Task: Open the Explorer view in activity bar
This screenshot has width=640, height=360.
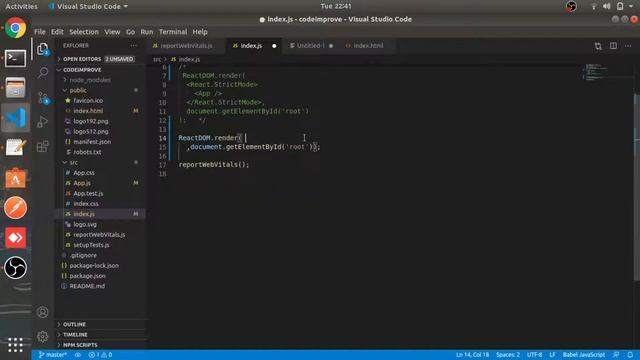Action: 43,49
